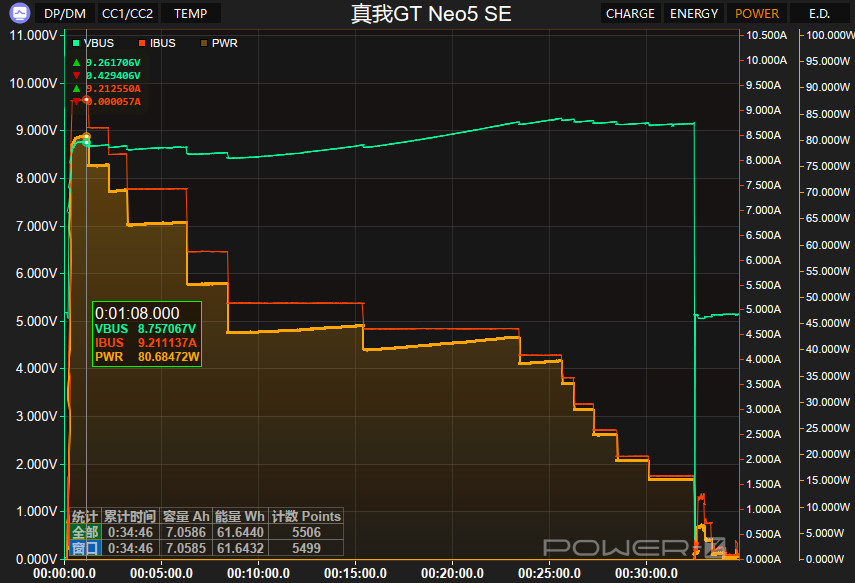The width and height of the screenshot is (855, 583).
Task: Switch to the CHARGE view
Action: pos(630,14)
